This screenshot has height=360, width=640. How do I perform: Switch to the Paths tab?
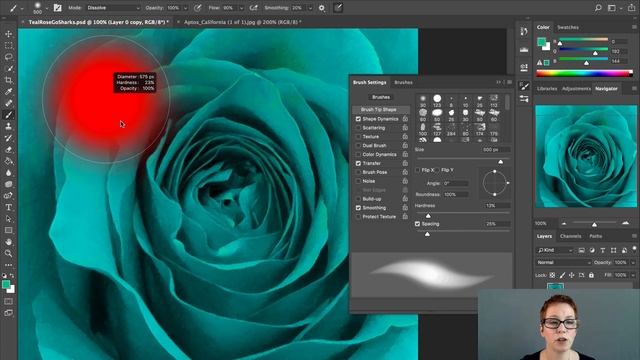[595, 236]
